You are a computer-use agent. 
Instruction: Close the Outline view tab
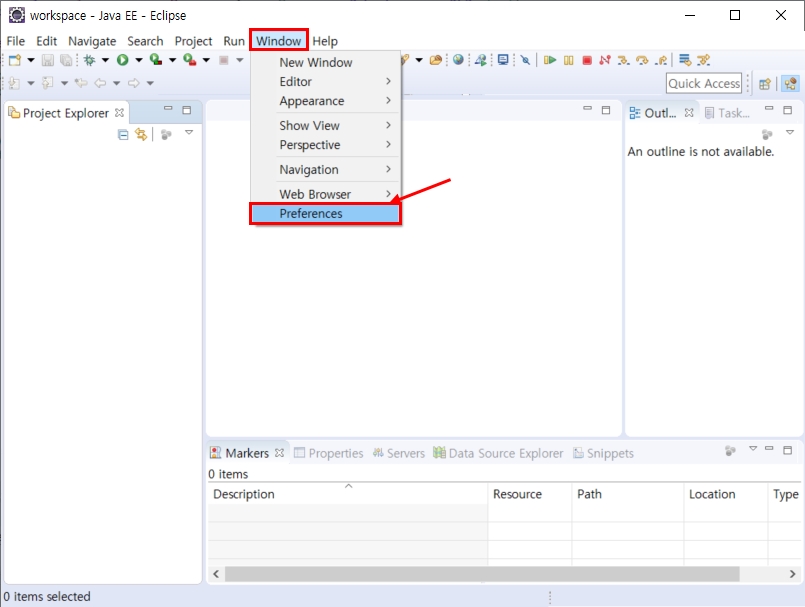[x=689, y=112]
